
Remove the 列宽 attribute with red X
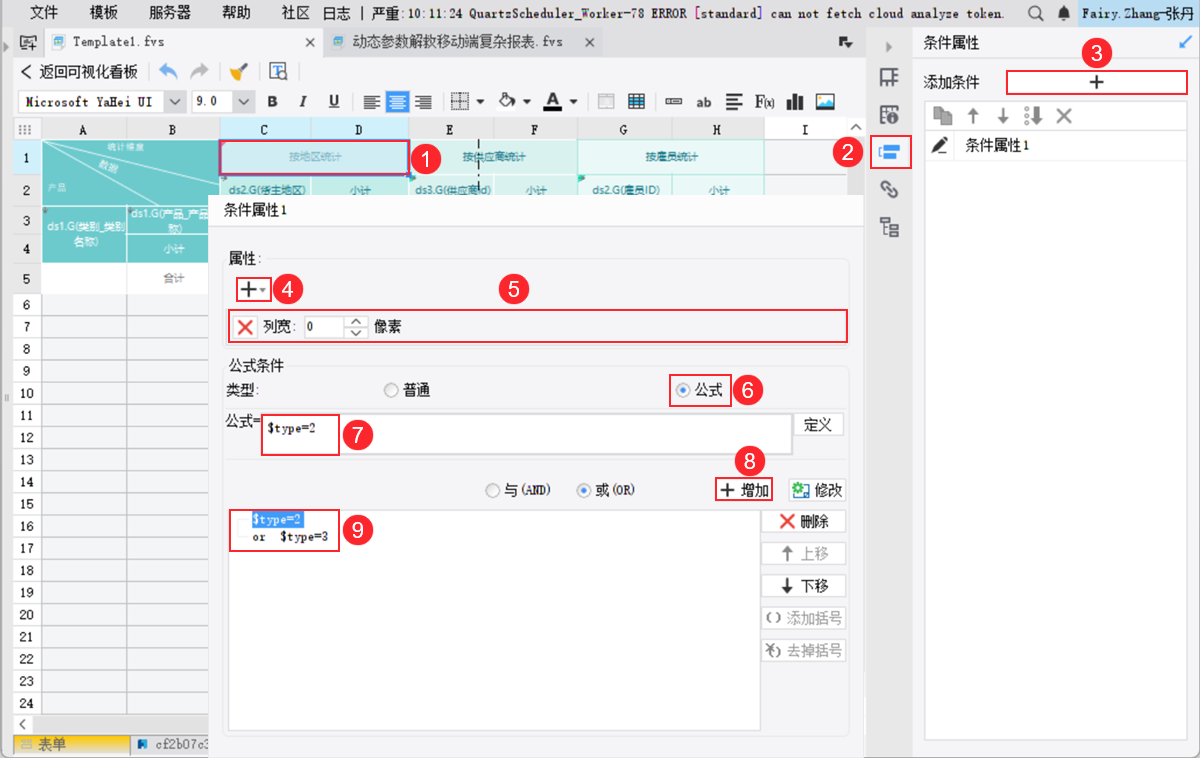point(245,326)
